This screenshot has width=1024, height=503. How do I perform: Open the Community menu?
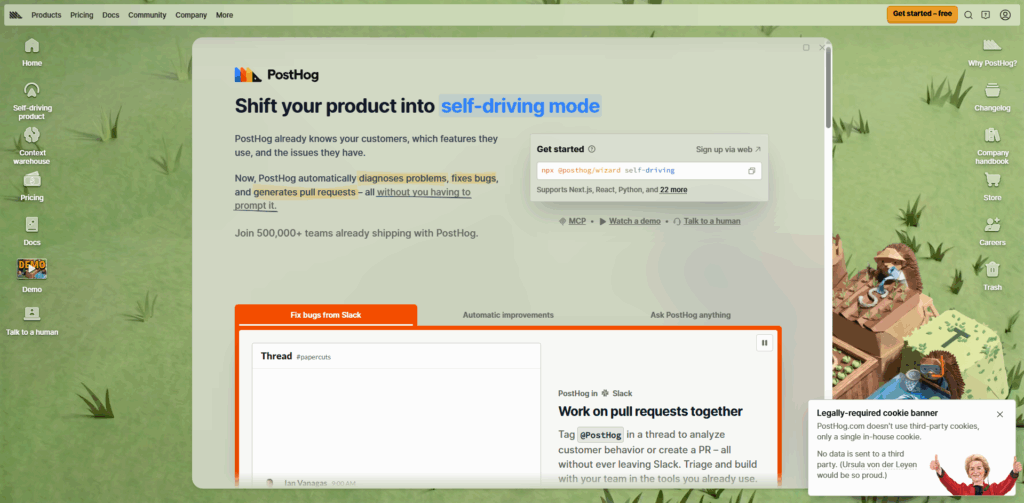(147, 14)
